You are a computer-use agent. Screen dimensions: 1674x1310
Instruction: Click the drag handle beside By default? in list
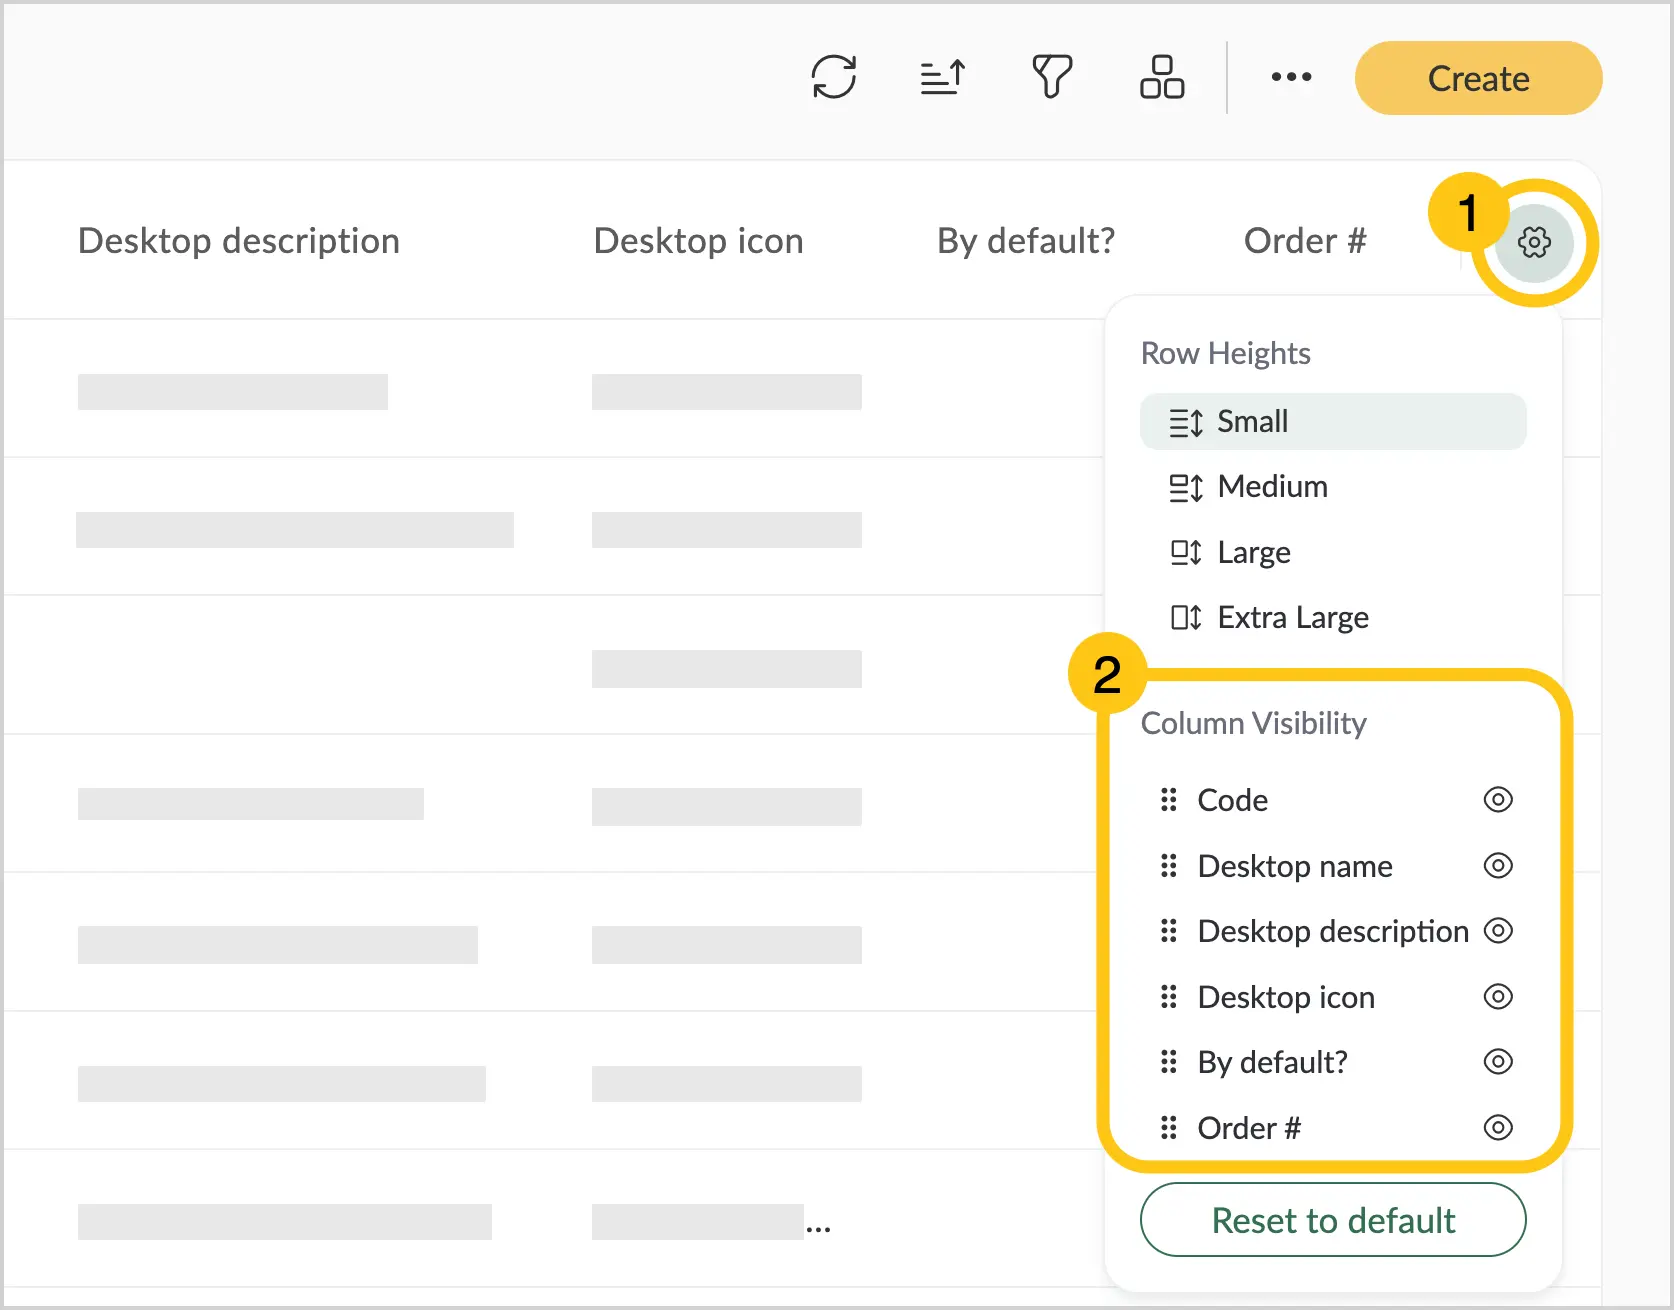(x=1168, y=1062)
